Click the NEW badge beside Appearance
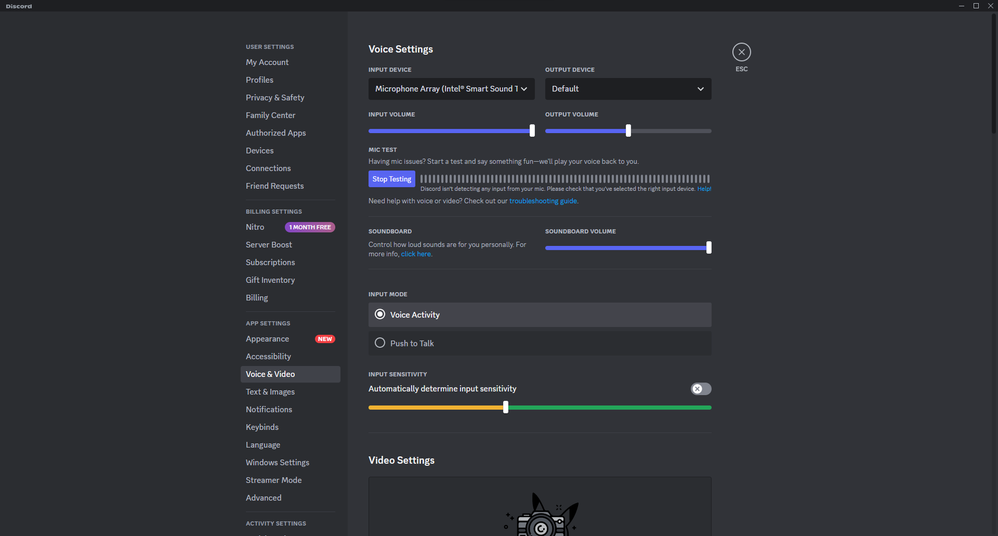Screen dimensions: 998x536 [325, 339]
